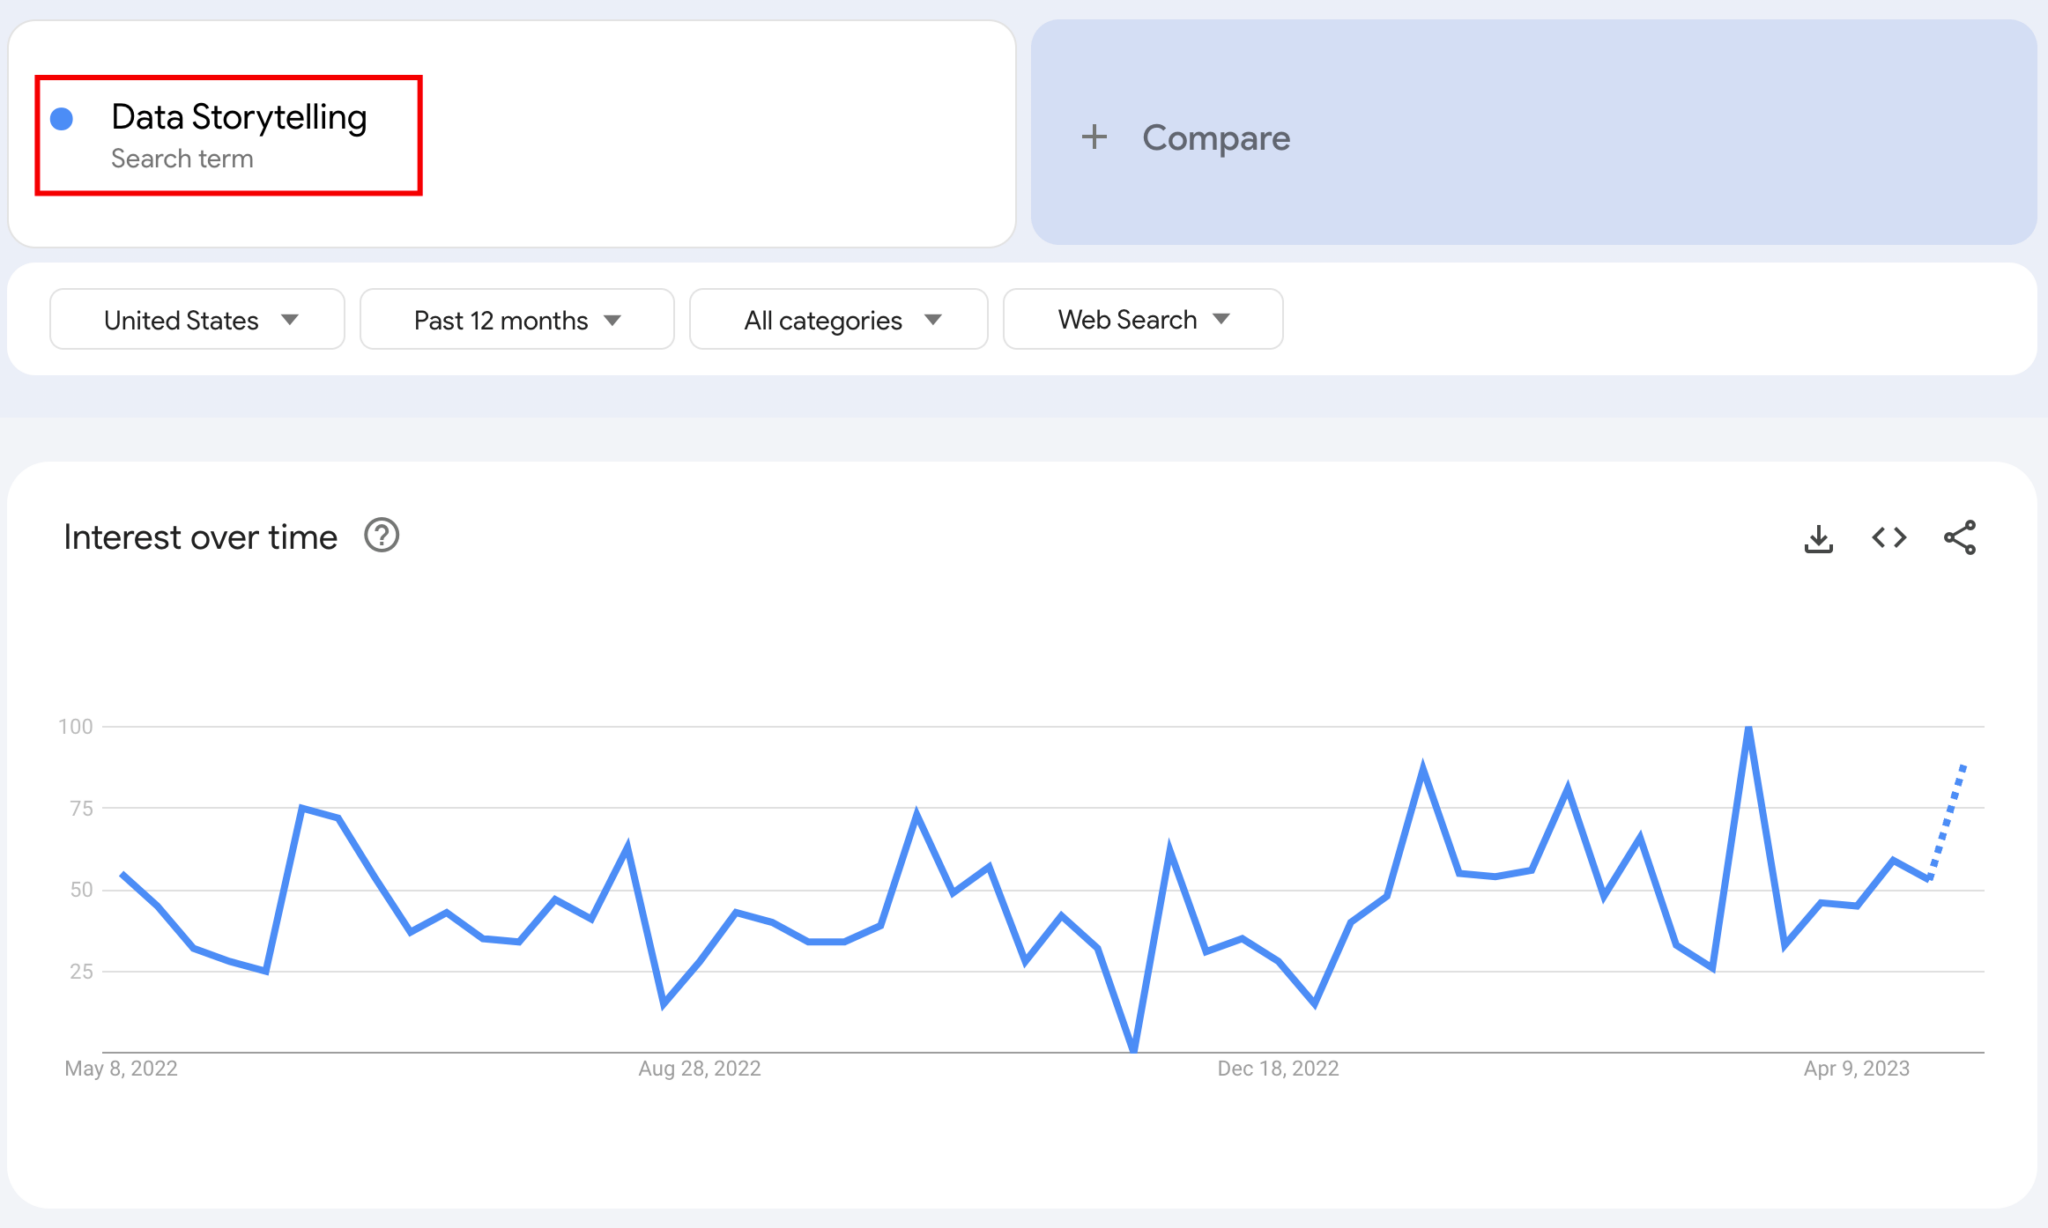Viewport: 2048px width, 1228px height.
Task: Click the chart peak at value 100
Action: click(x=1748, y=729)
